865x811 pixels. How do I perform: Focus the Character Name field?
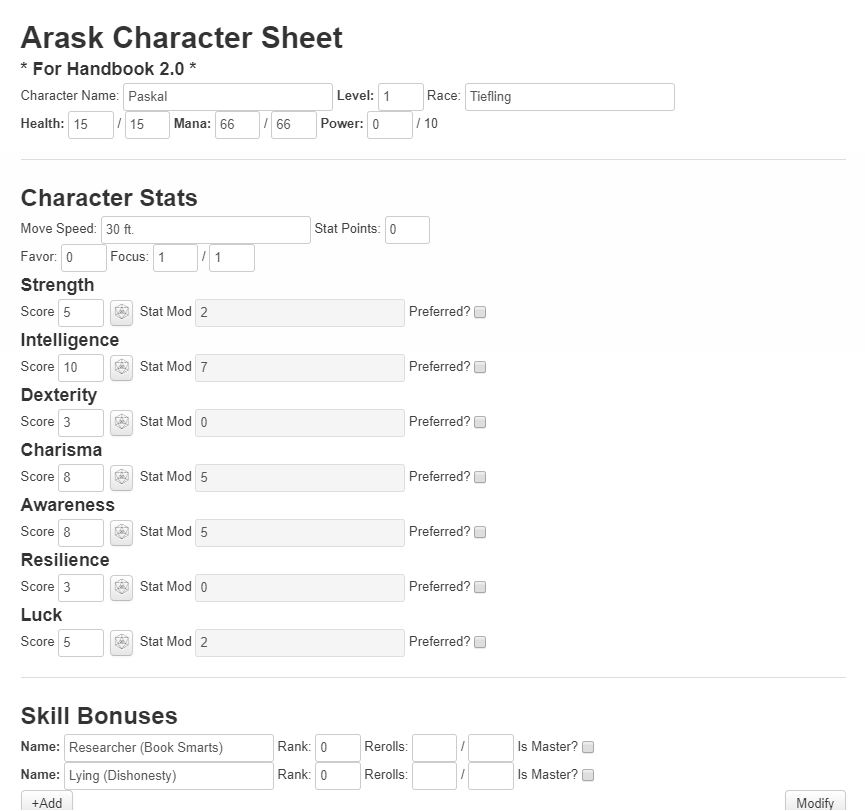pyautogui.click(x=228, y=97)
